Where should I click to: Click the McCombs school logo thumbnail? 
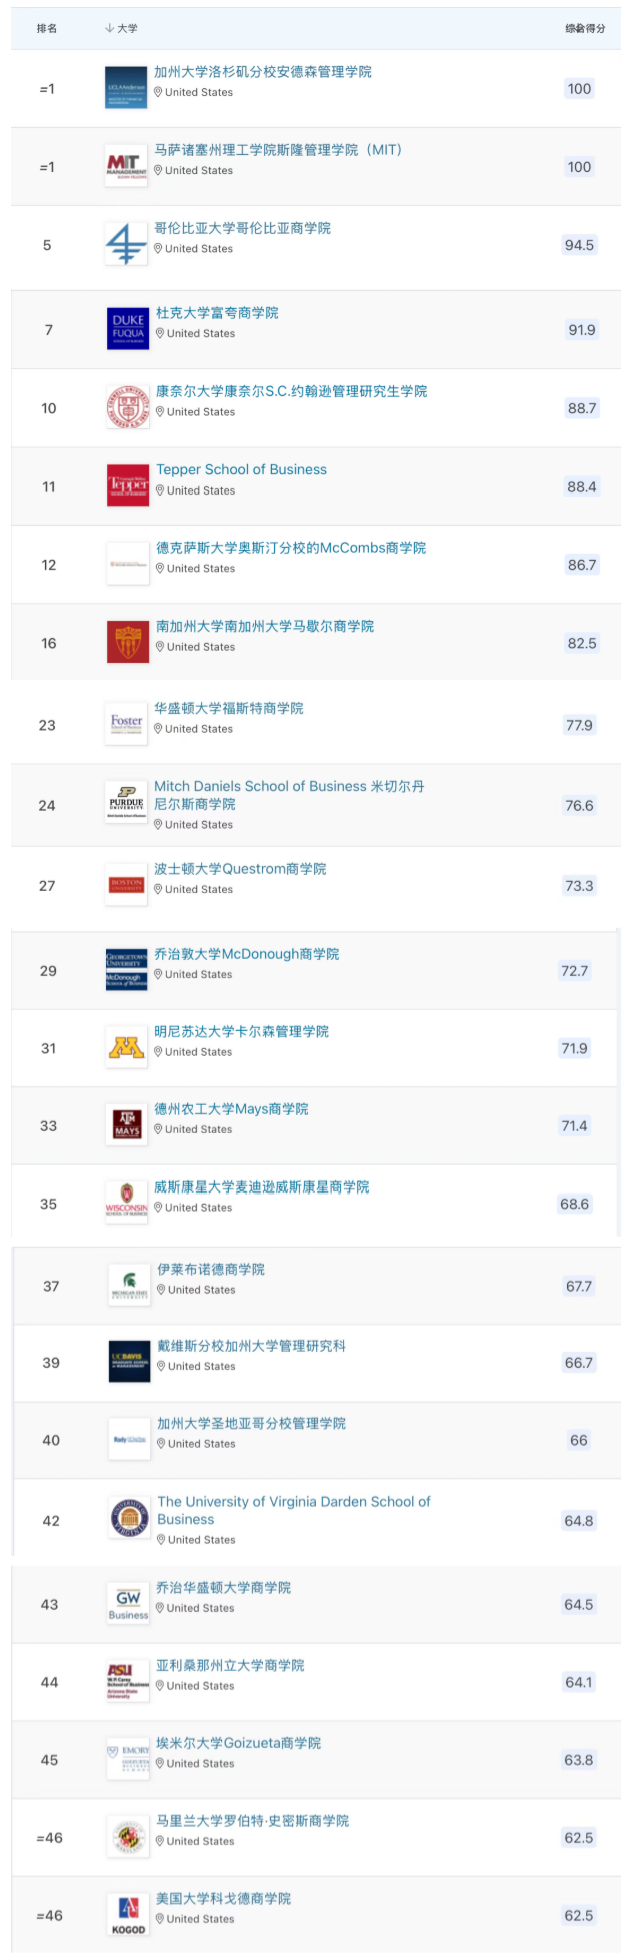128,564
